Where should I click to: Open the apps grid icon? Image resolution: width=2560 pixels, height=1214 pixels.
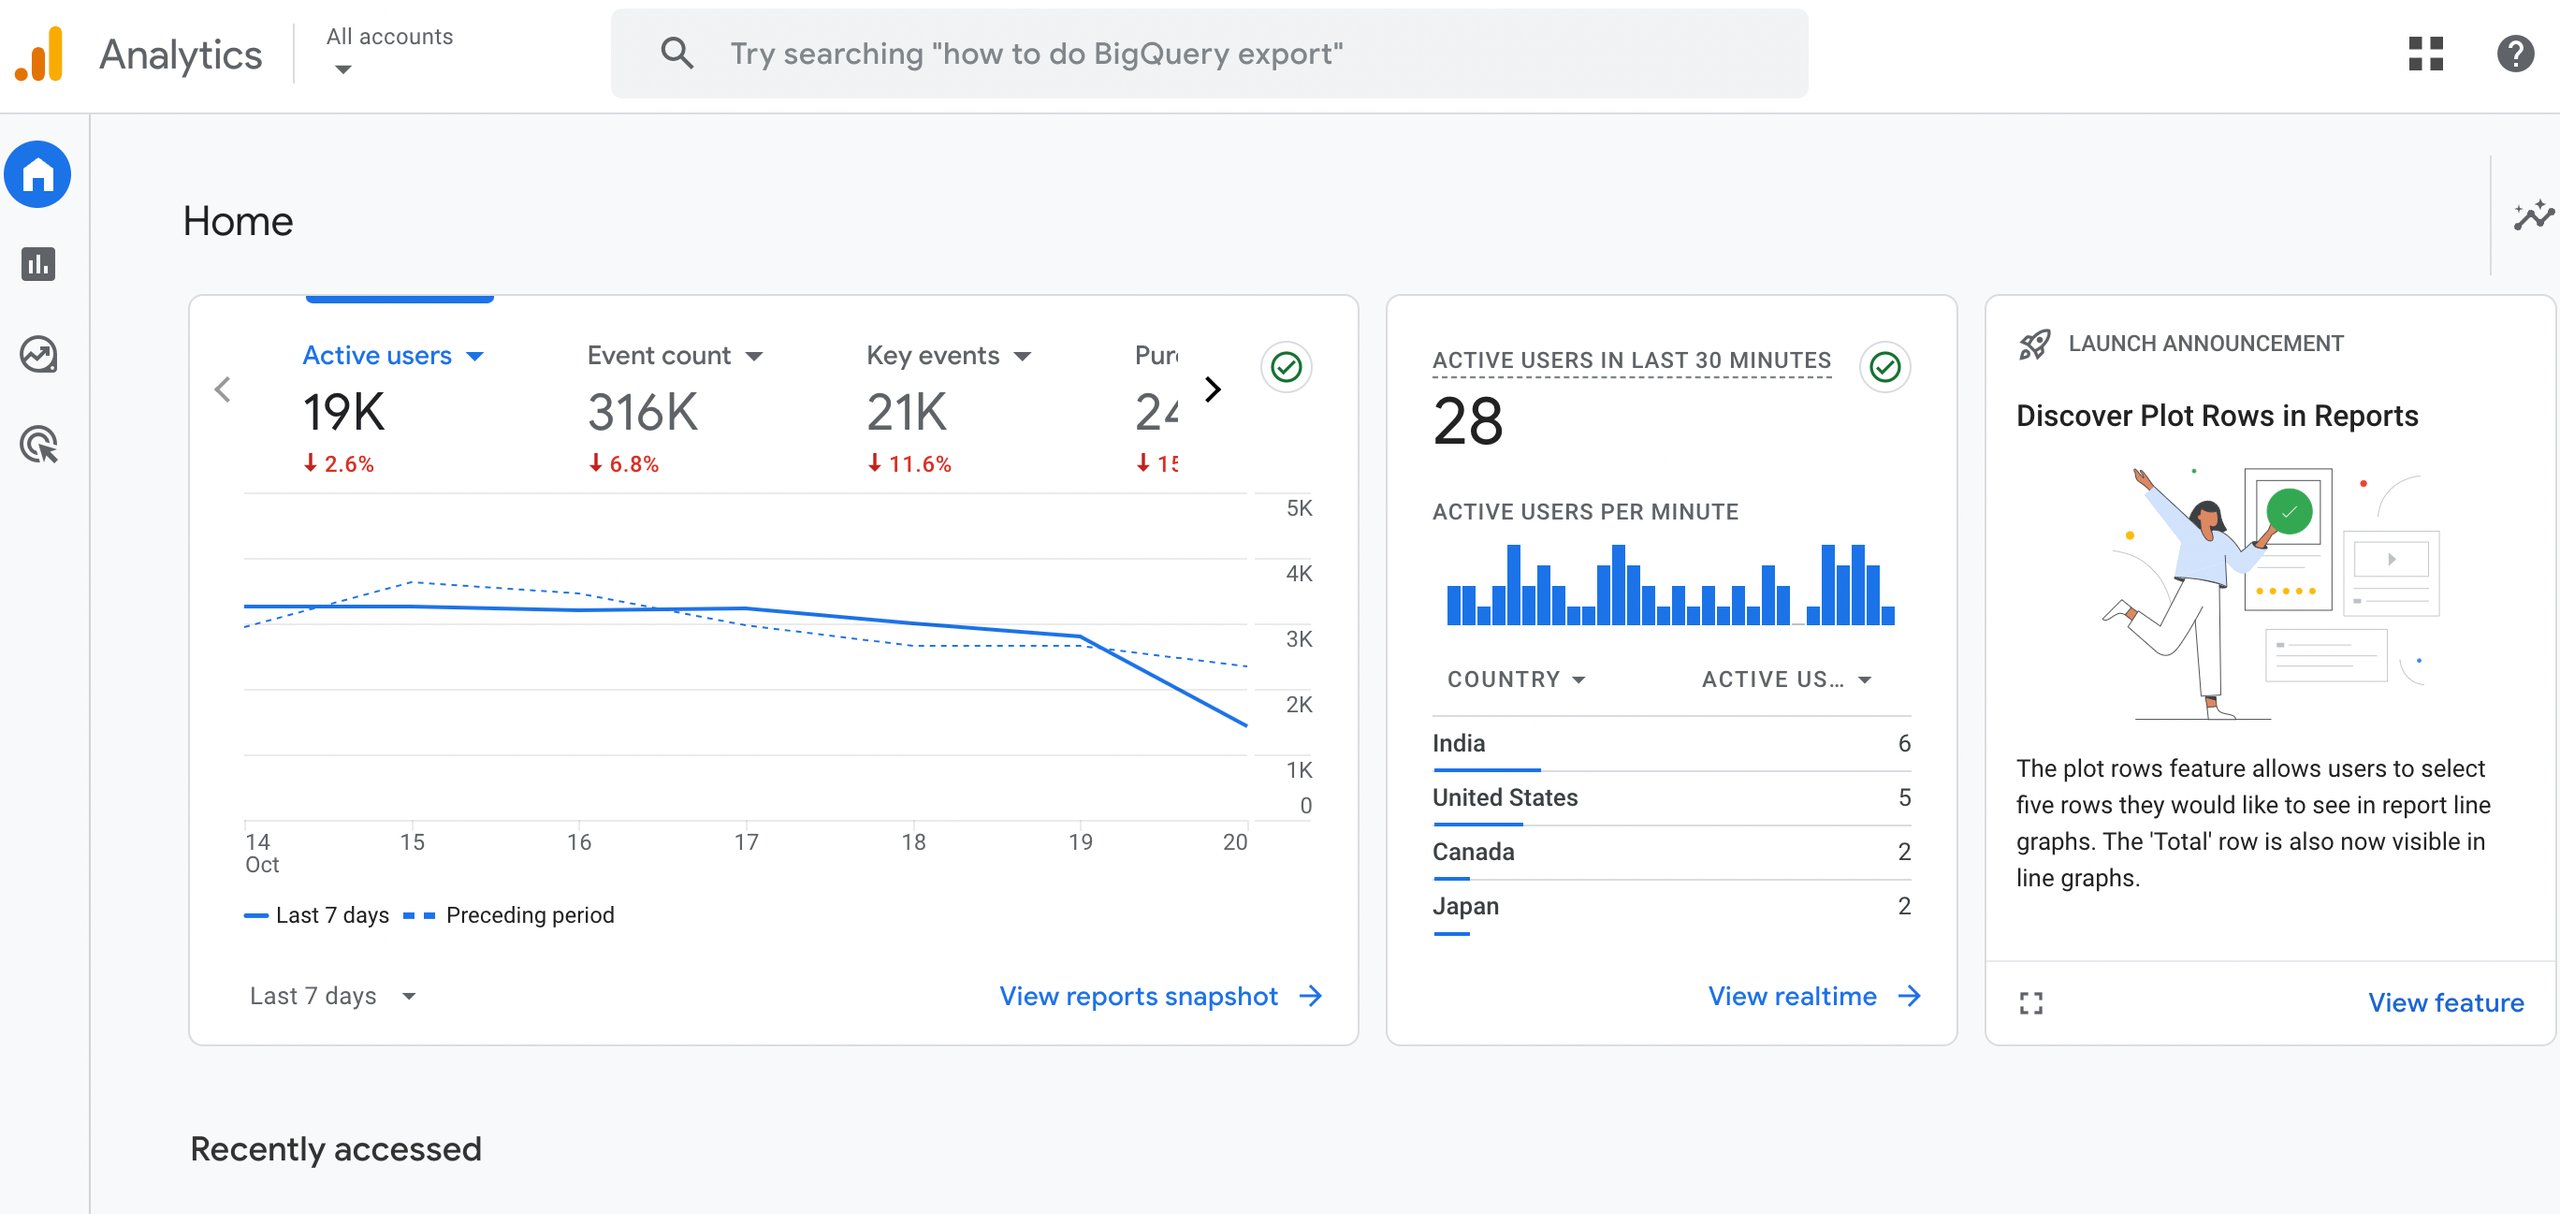[x=2425, y=53]
